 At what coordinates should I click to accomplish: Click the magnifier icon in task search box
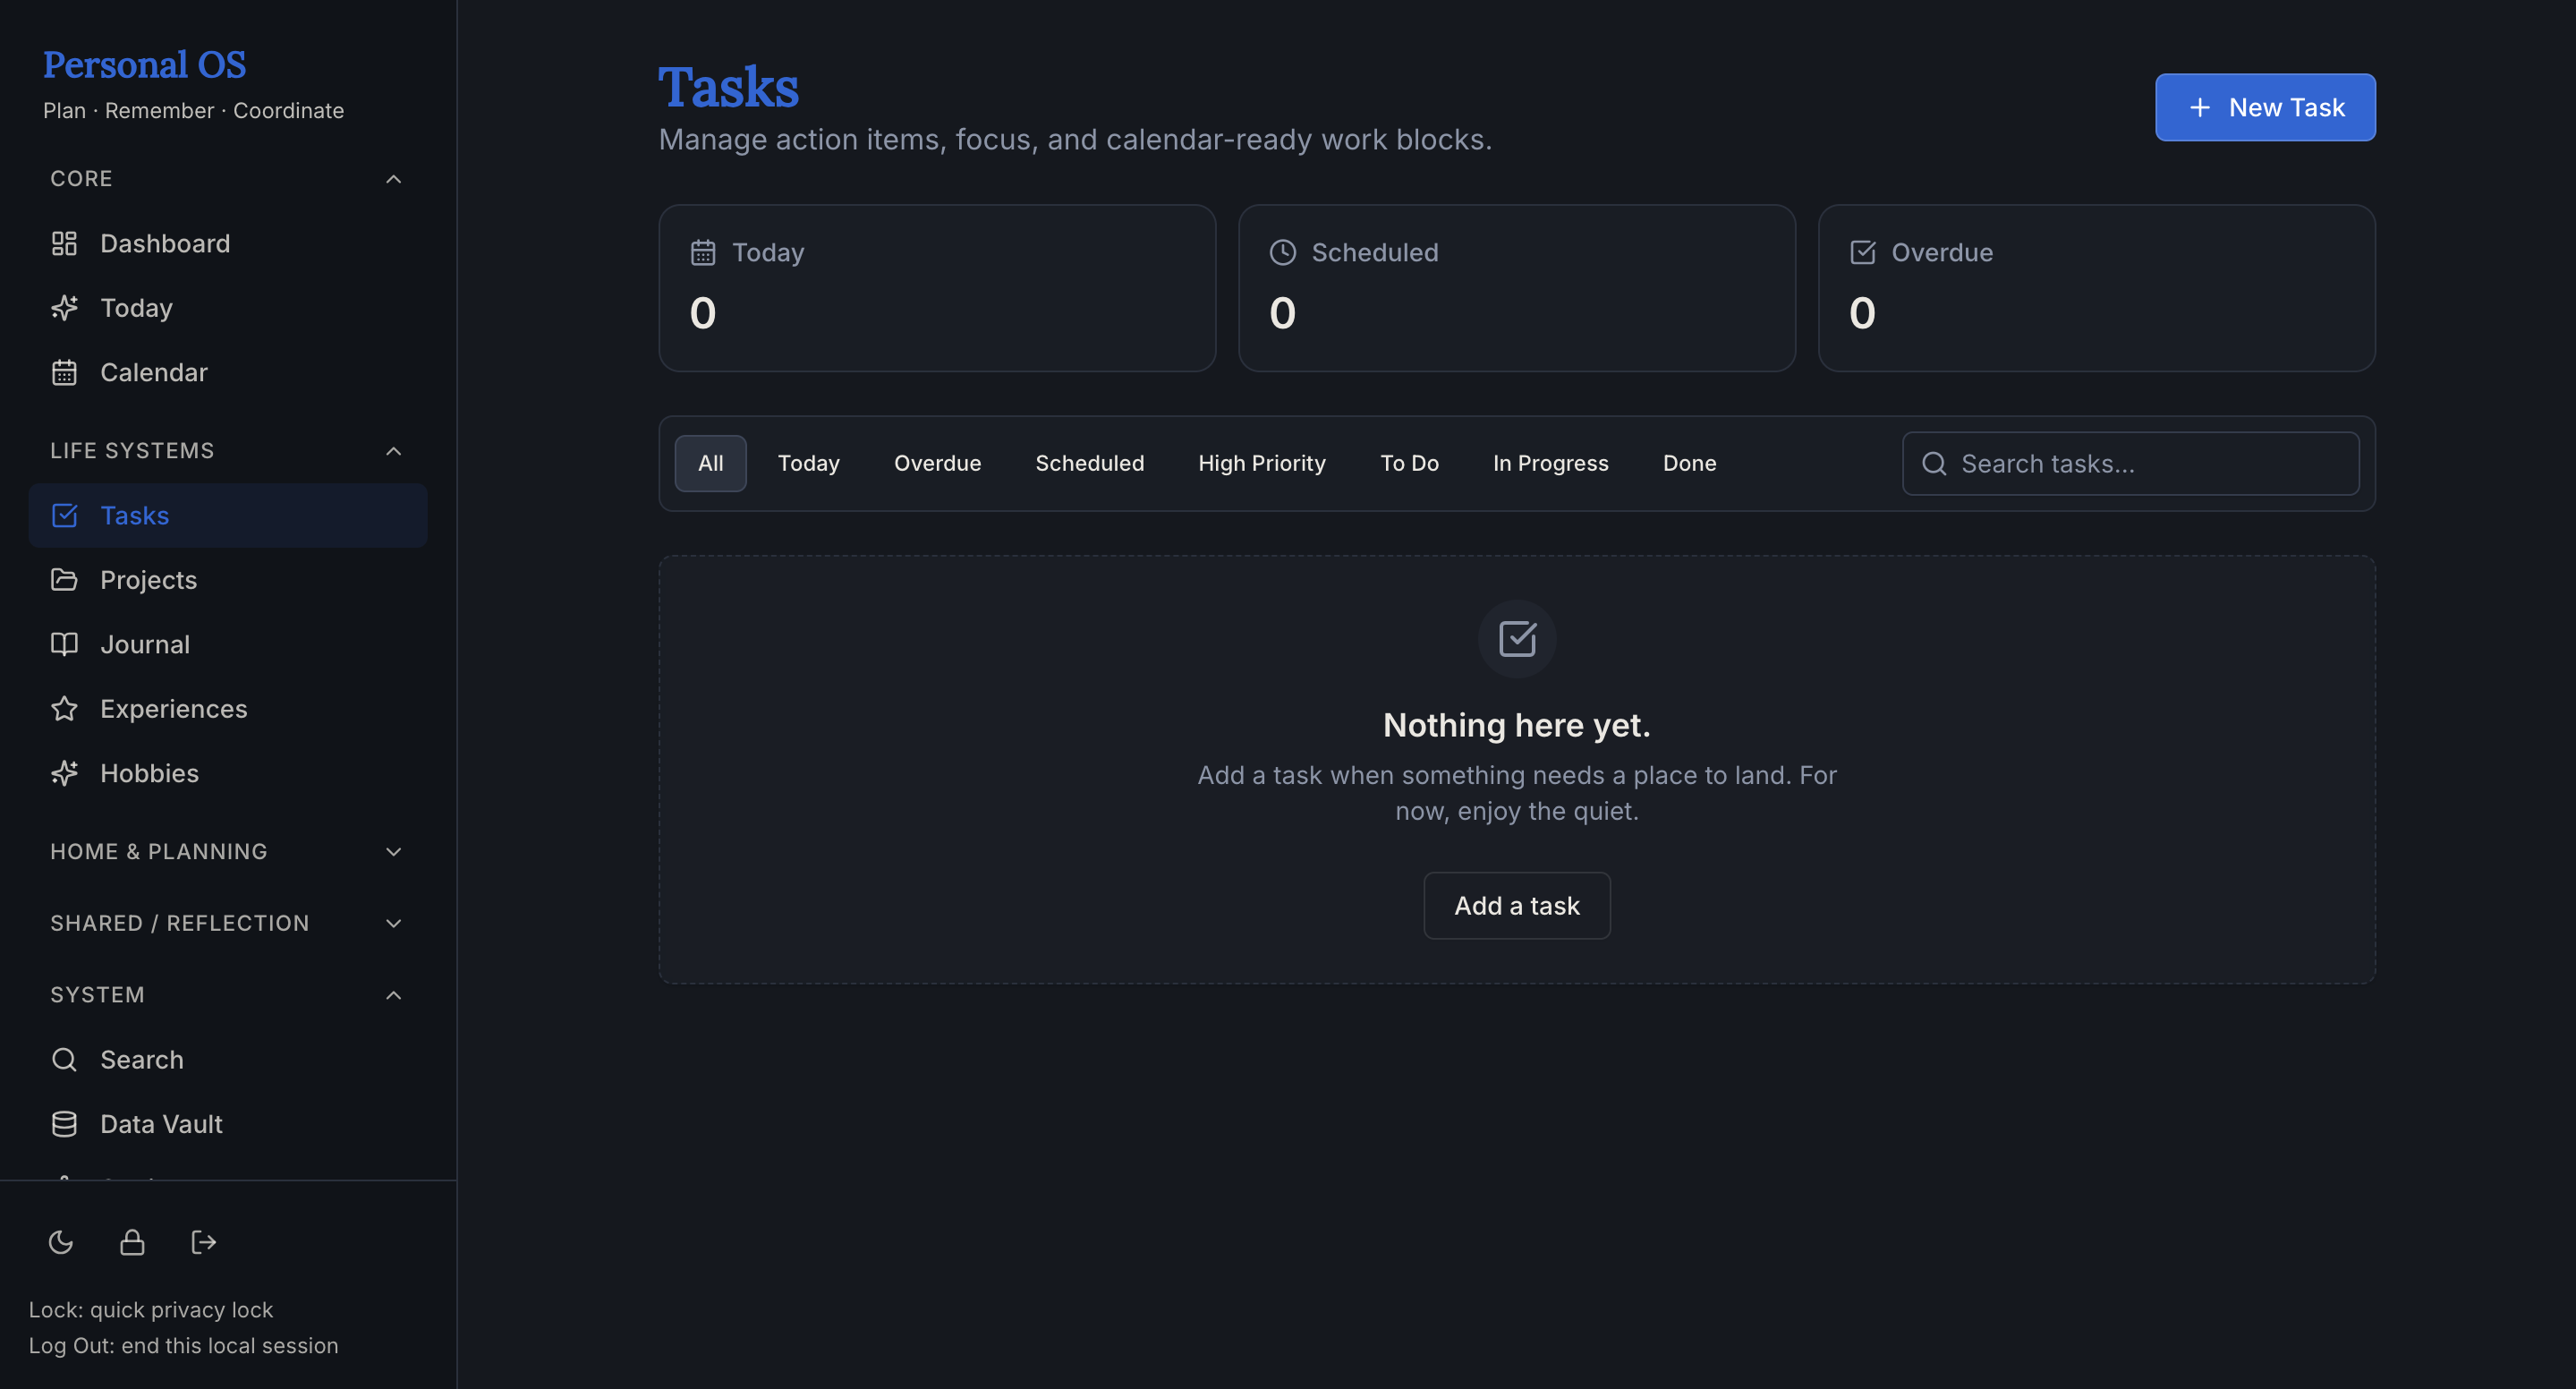point(1934,463)
